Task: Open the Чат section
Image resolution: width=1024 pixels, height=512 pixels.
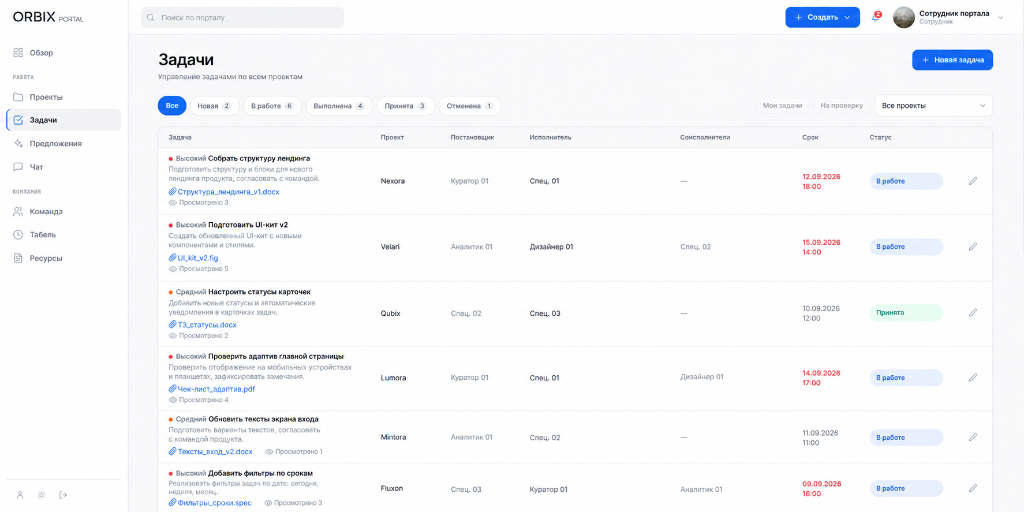Action: [x=63, y=167]
